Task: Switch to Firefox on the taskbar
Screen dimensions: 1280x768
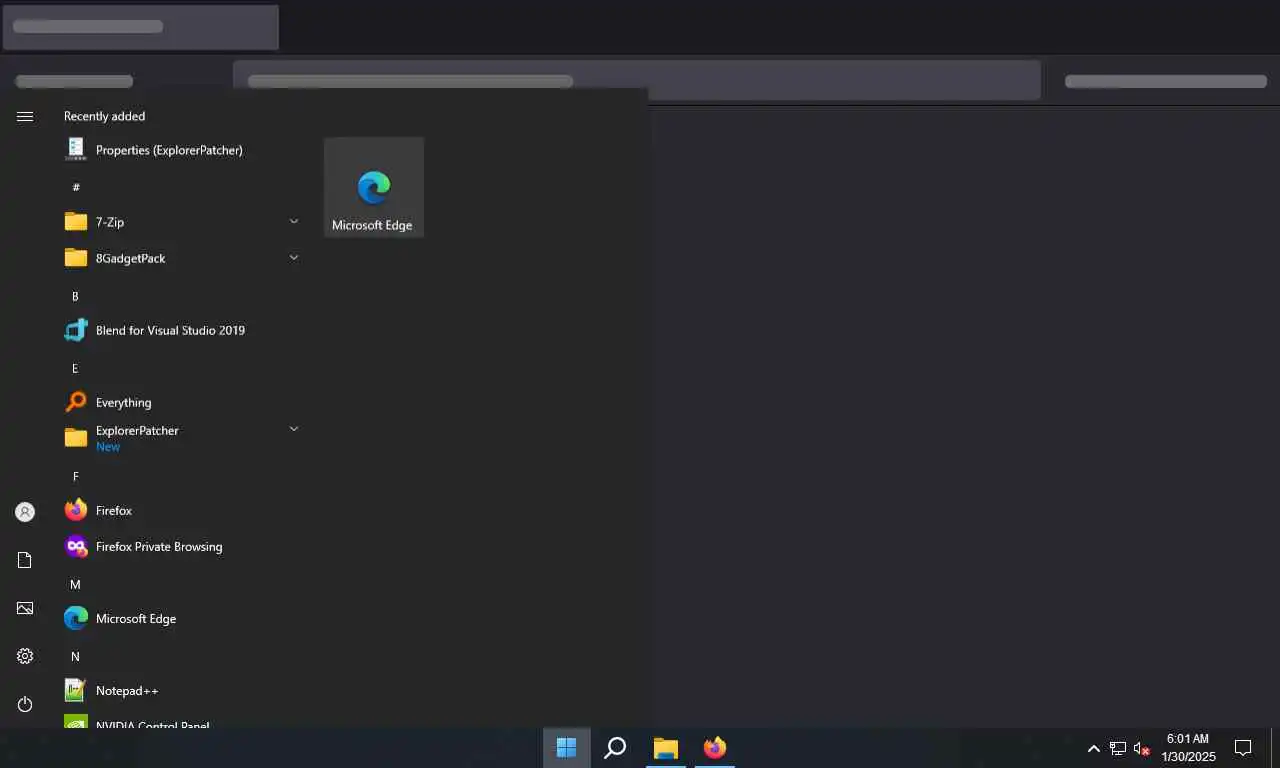Action: (715, 748)
